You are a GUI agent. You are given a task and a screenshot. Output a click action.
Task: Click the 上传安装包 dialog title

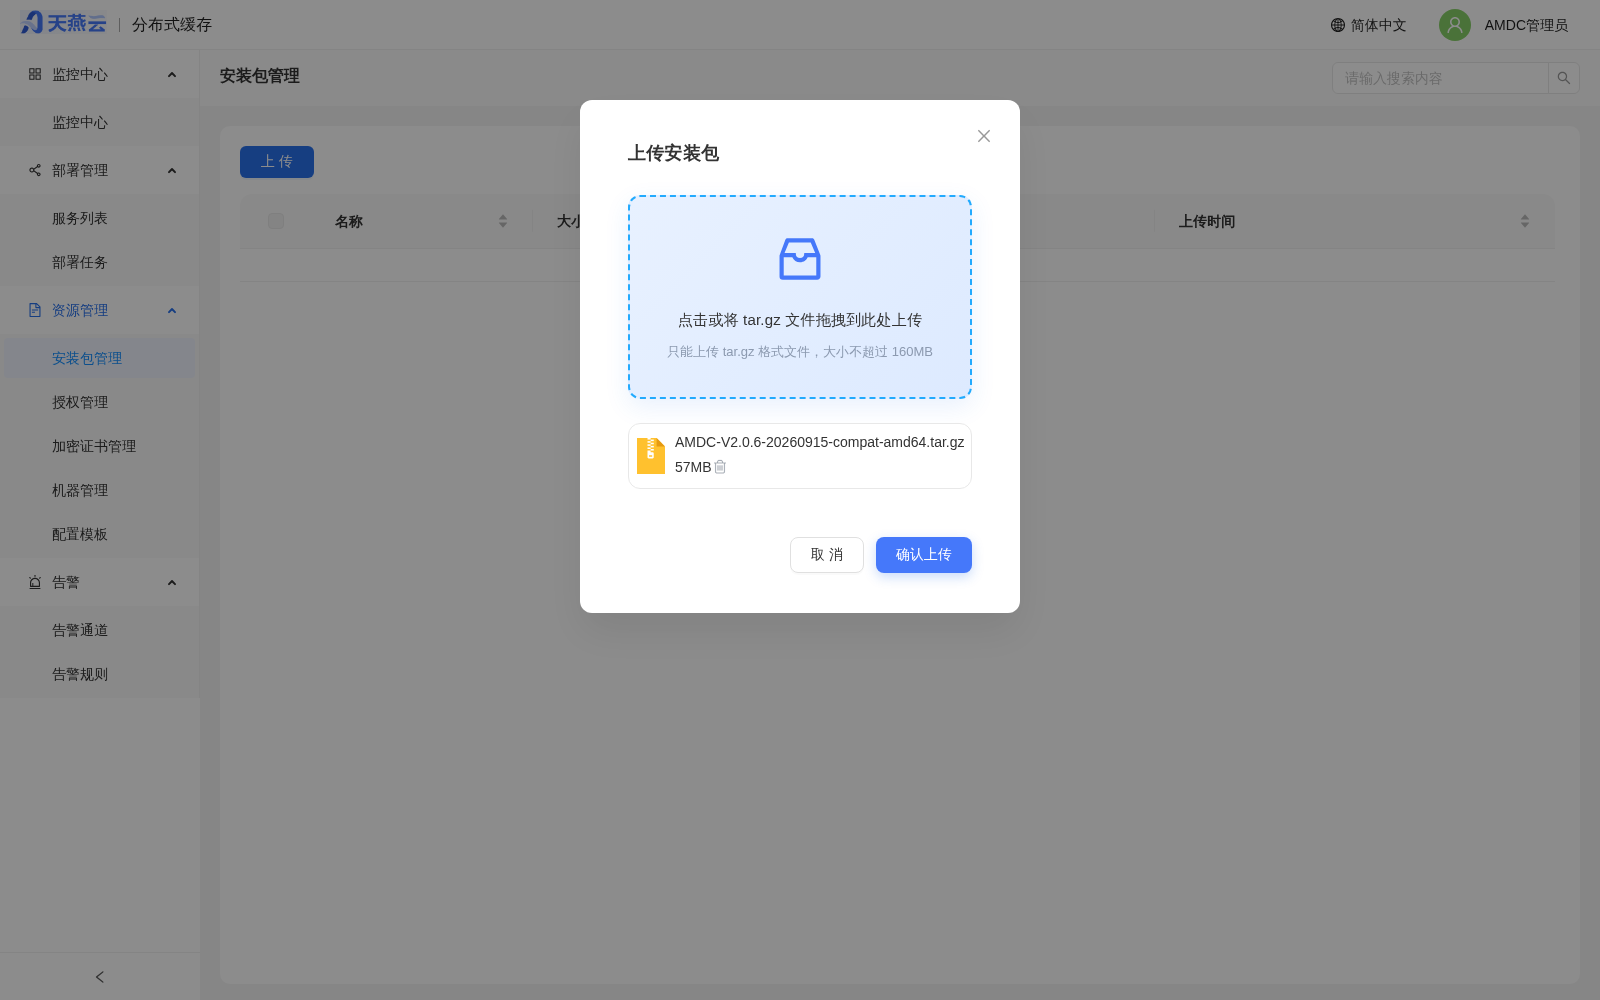pyautogui.click(x=673, y=153)
